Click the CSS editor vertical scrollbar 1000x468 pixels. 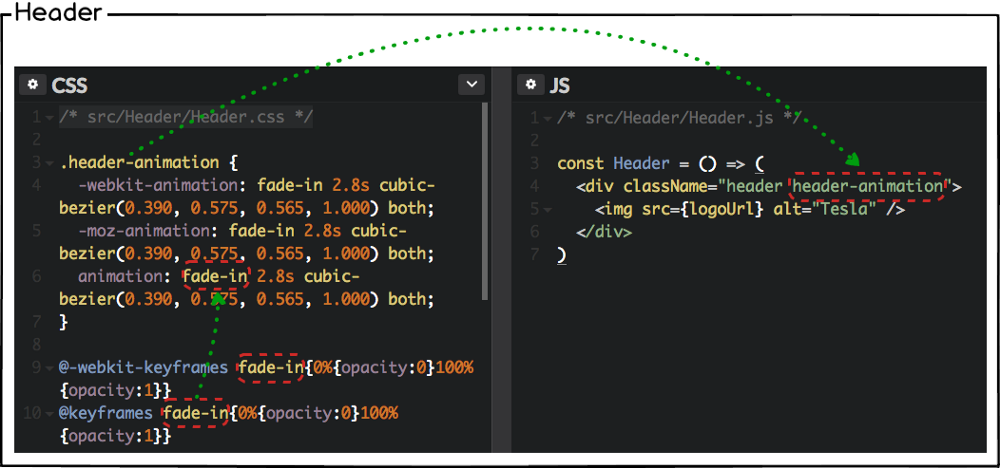point(485,200)
